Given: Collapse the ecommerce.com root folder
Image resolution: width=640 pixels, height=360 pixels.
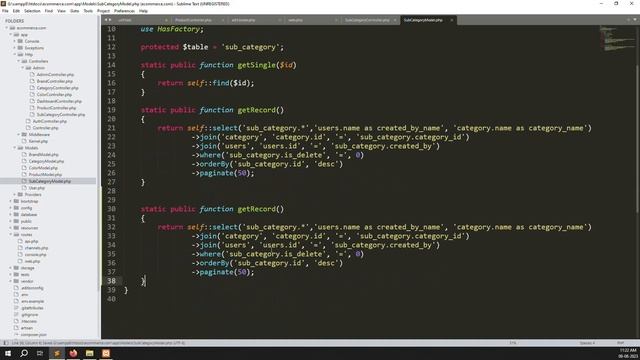Looking at the screenshot, I should tap(7, 28).
